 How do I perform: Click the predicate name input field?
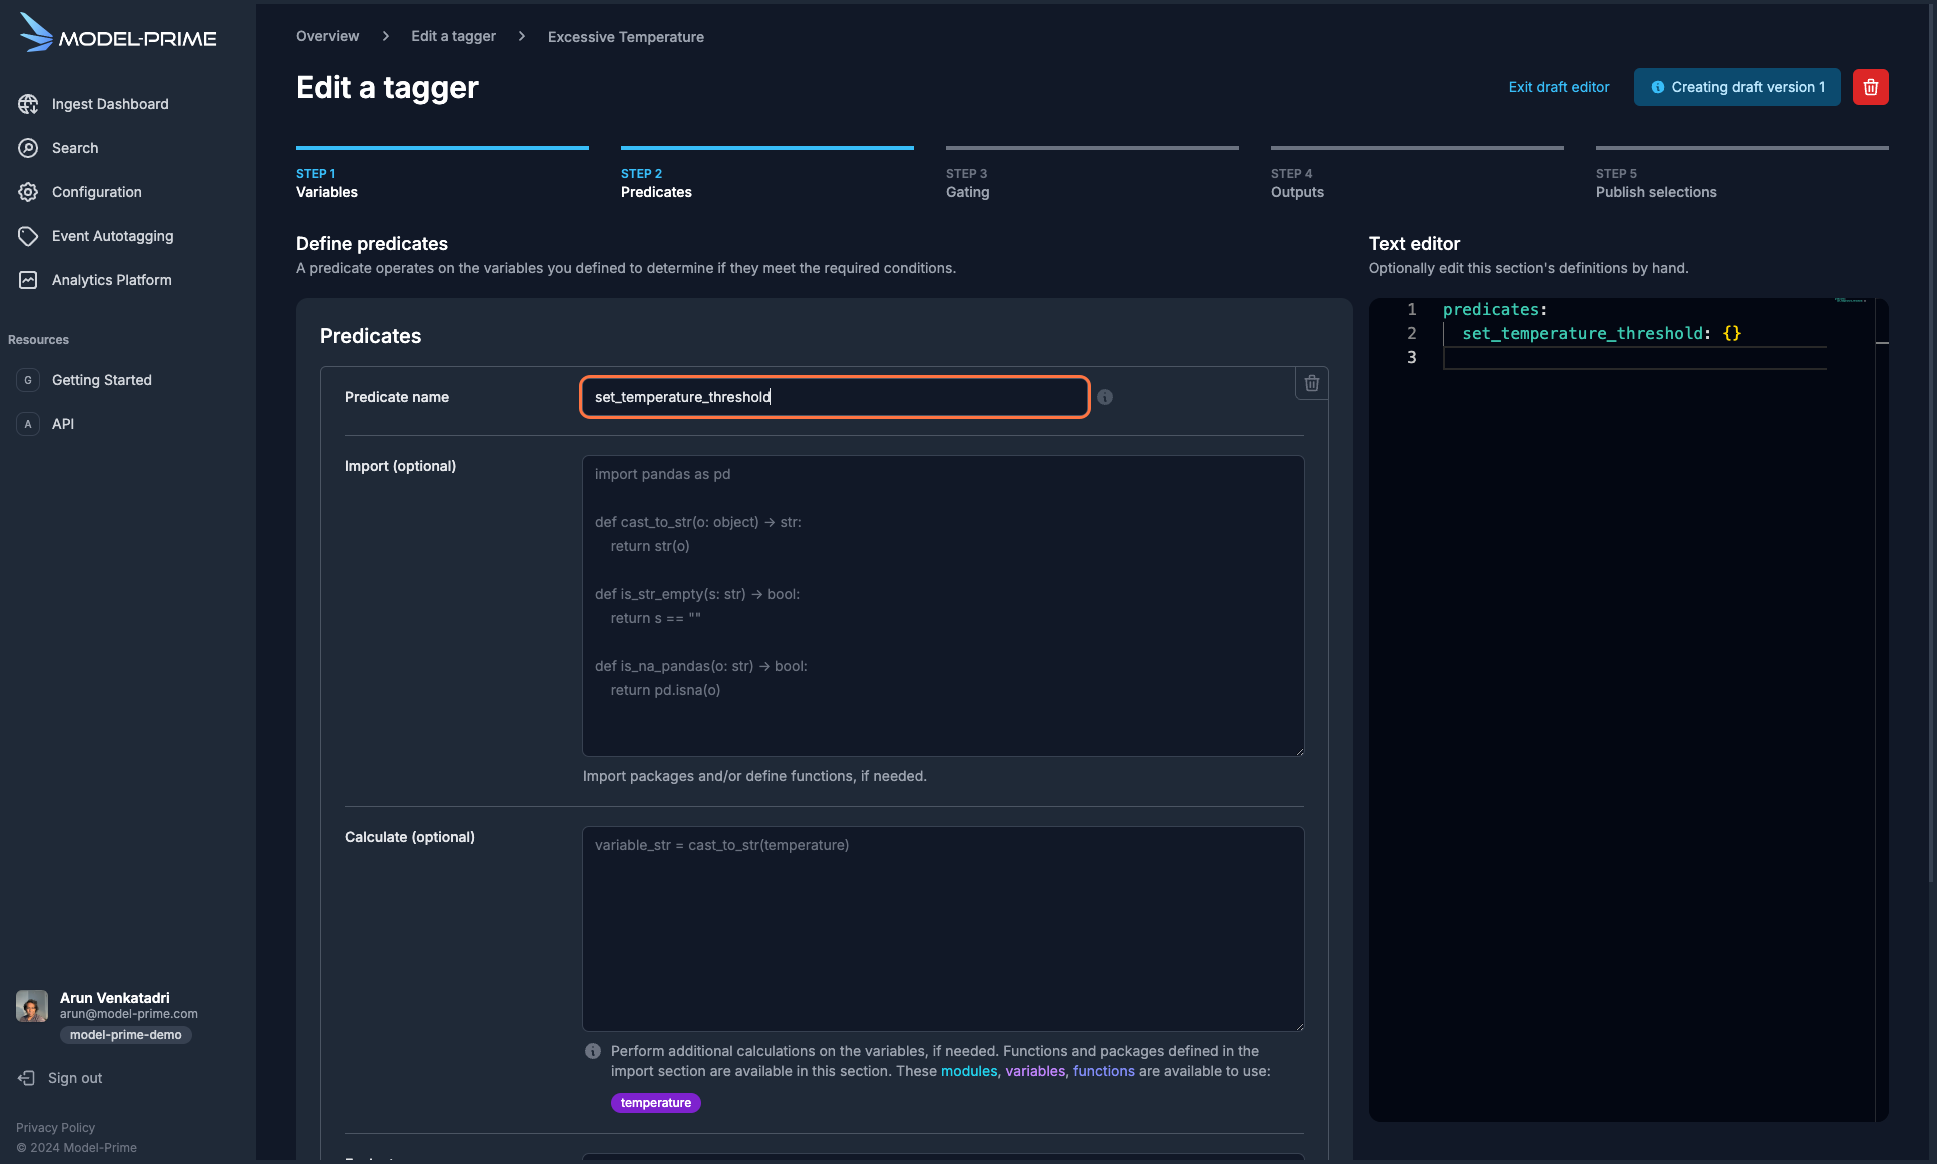[834, 397]
